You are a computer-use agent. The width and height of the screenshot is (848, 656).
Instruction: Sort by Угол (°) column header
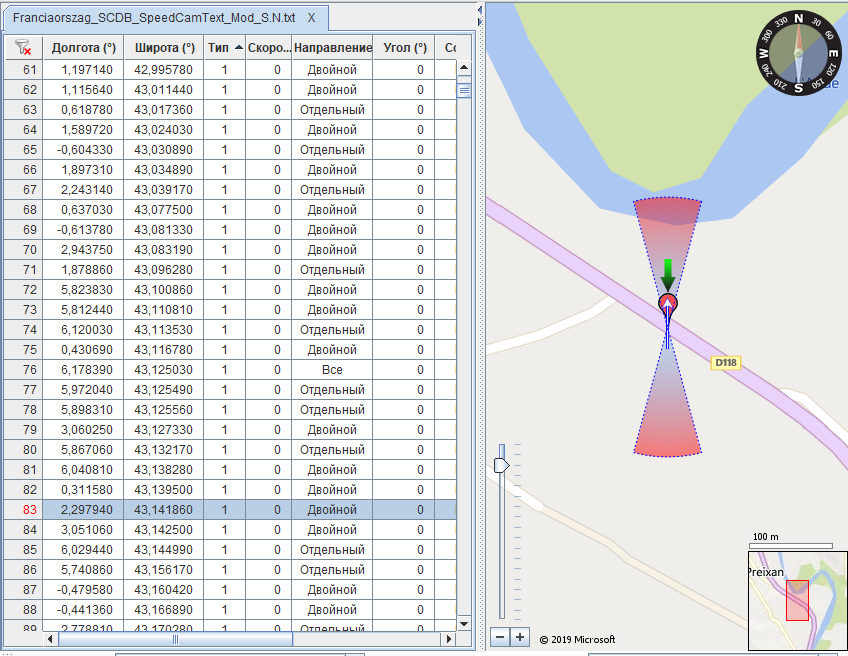405,48
